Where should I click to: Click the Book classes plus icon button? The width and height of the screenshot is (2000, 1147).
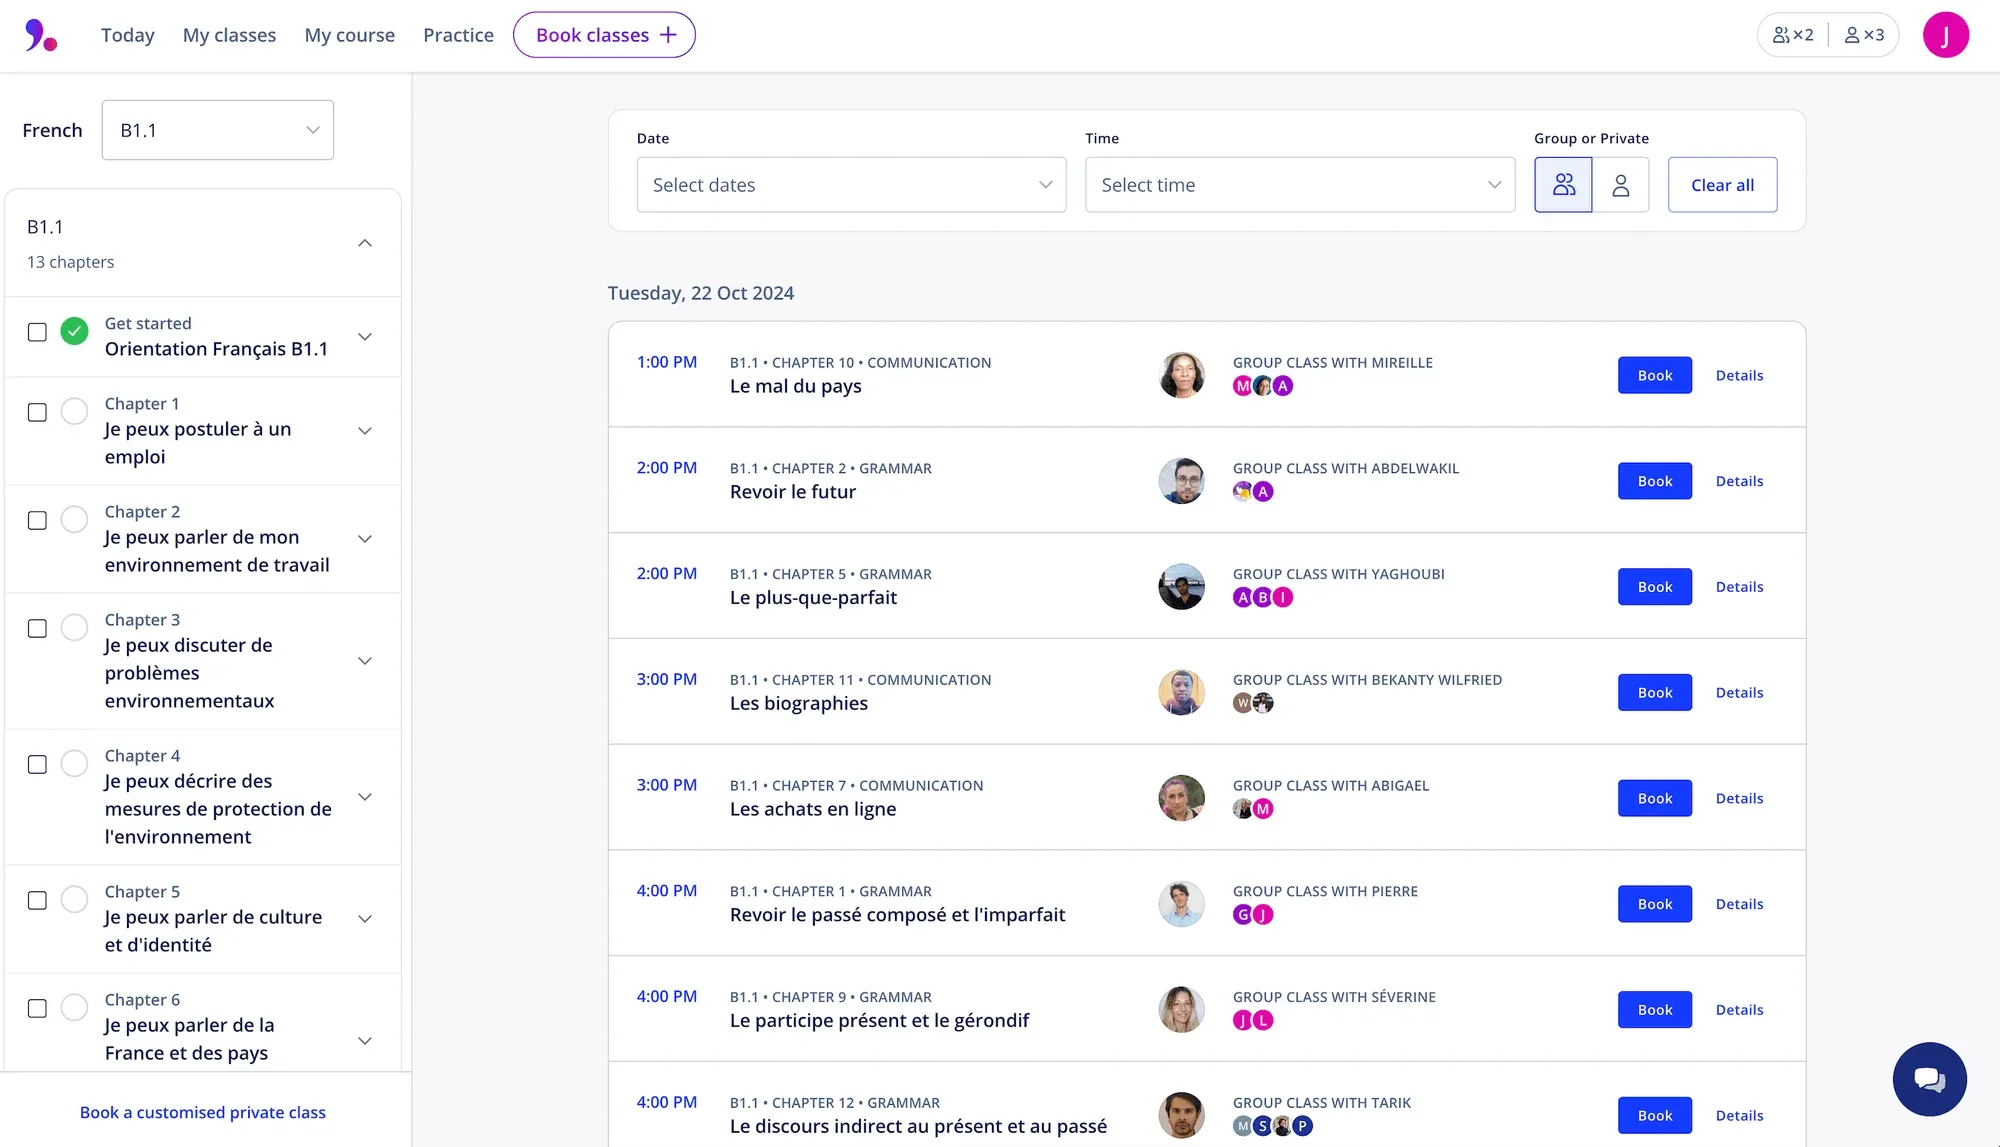coord(604,34)
